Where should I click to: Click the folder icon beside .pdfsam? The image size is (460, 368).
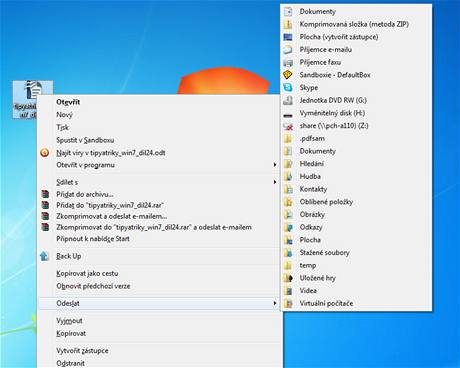click(288, 139)
